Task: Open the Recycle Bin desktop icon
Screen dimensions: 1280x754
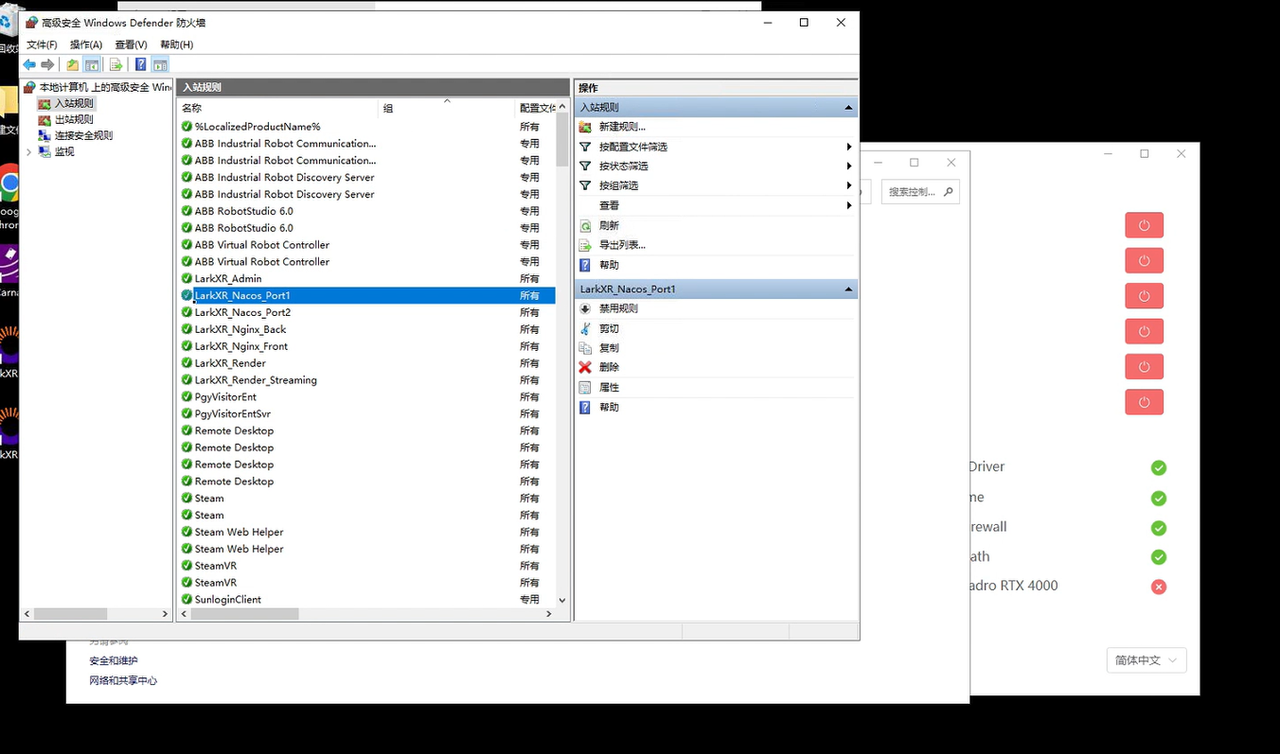Action: click(8, 22)
